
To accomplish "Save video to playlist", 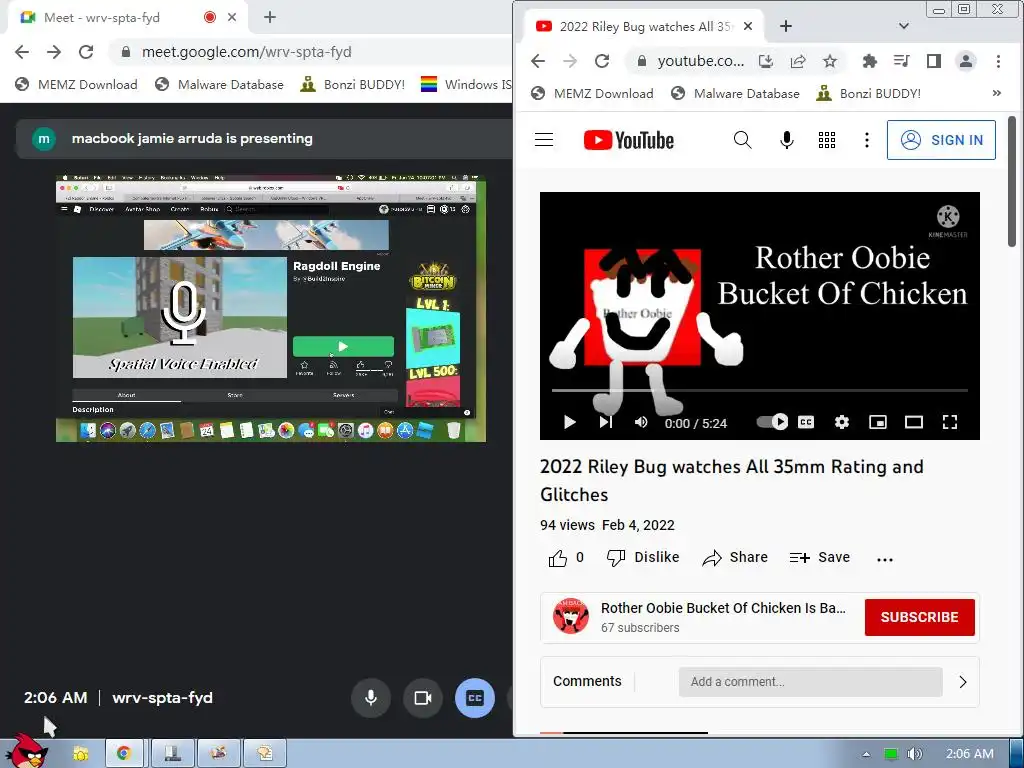I will point(820,558).
